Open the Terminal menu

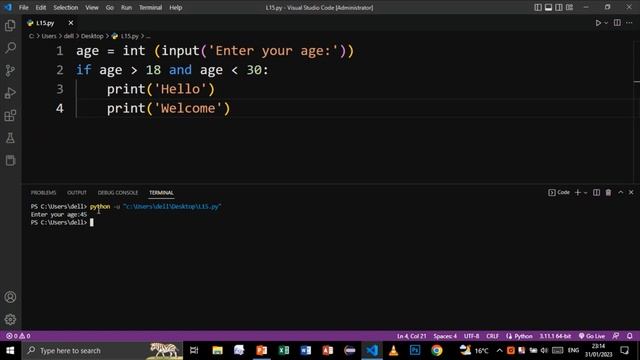coord(150,7)
